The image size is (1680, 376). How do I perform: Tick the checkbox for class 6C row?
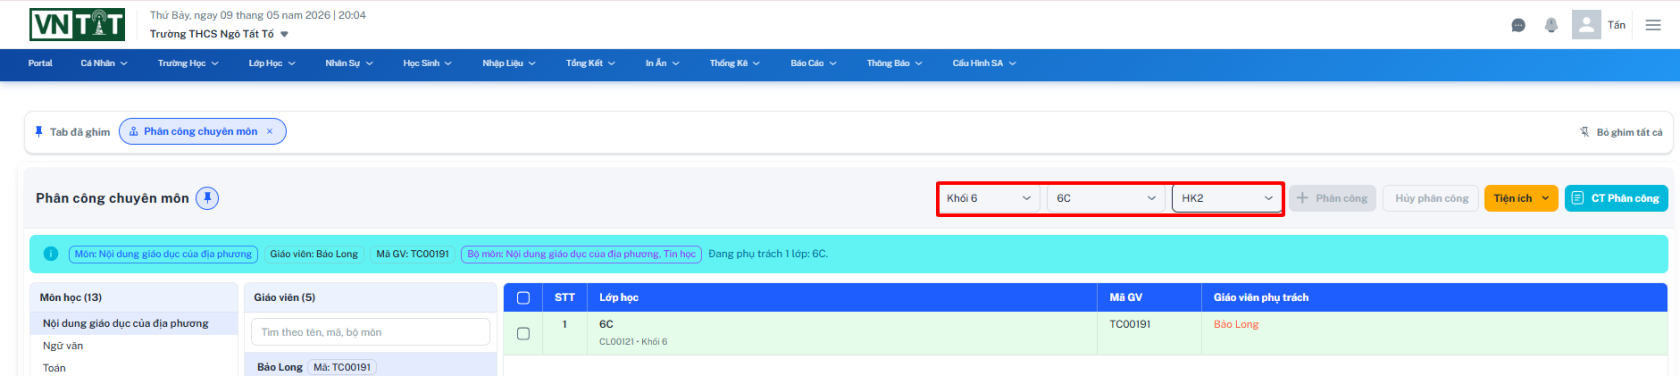point(523,333)
